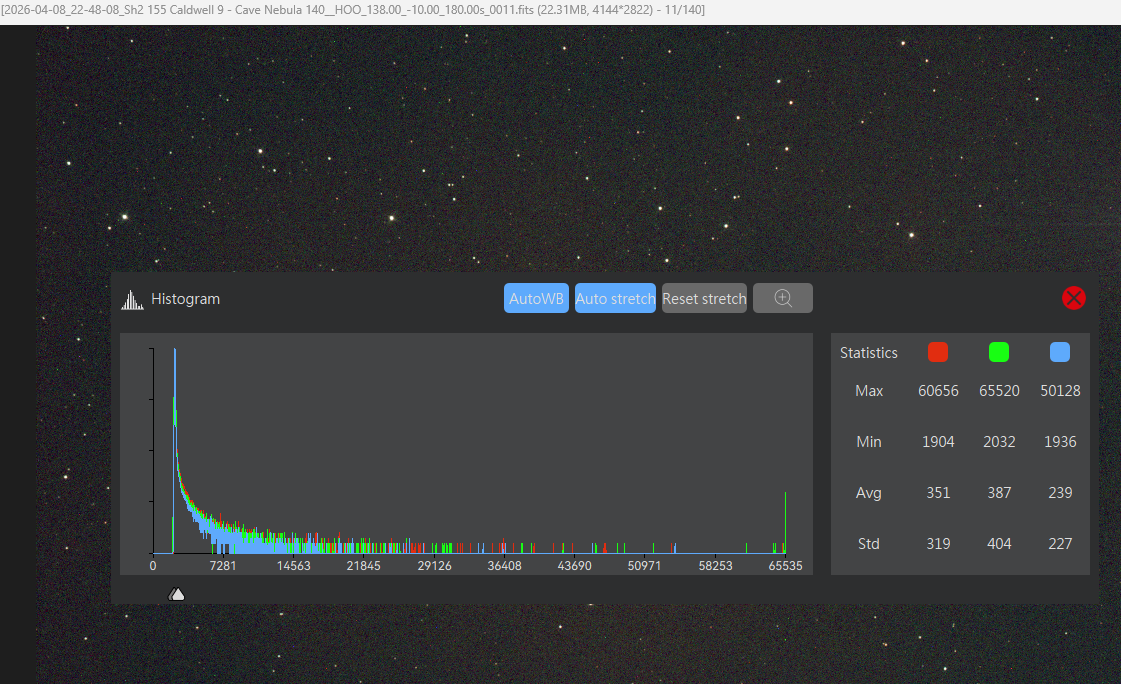Click the histogram axis label 21845
Screen dimensions: 1121x684
364,566
